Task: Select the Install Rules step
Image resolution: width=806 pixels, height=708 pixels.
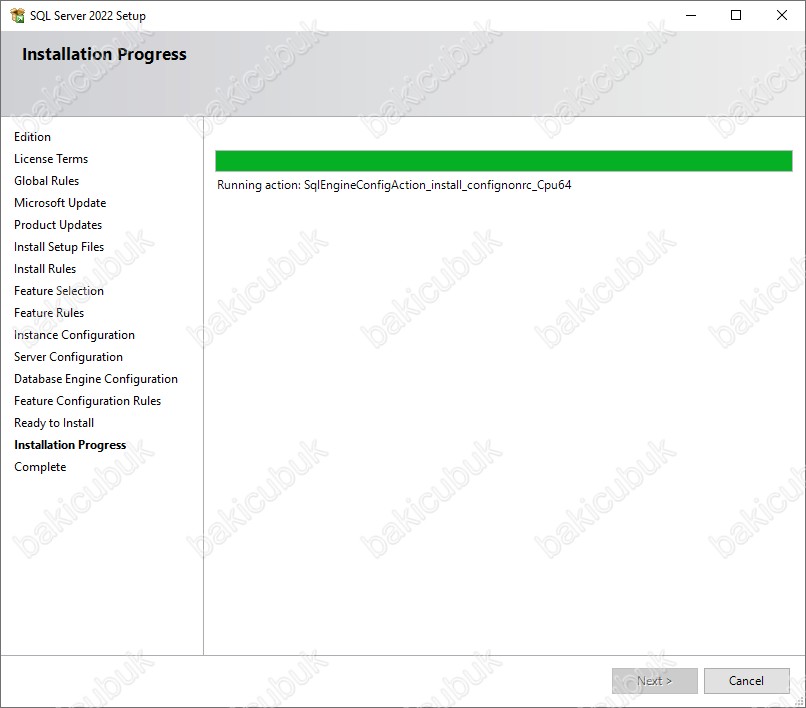Action: [x=45, y=269]
